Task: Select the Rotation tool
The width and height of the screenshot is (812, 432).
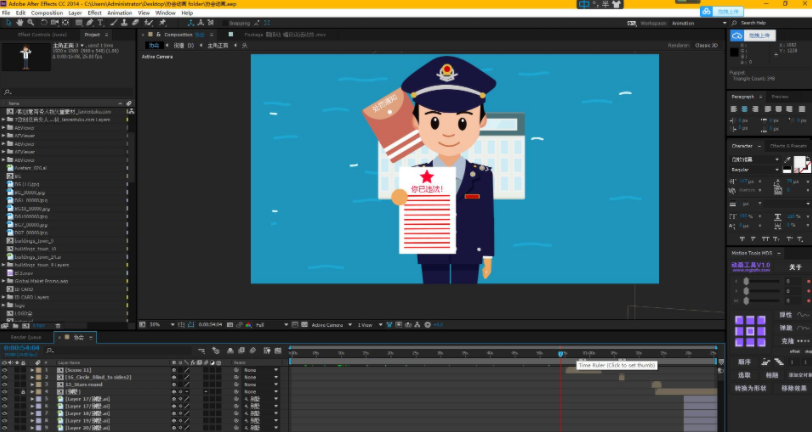Action: [x=44, y=23]
